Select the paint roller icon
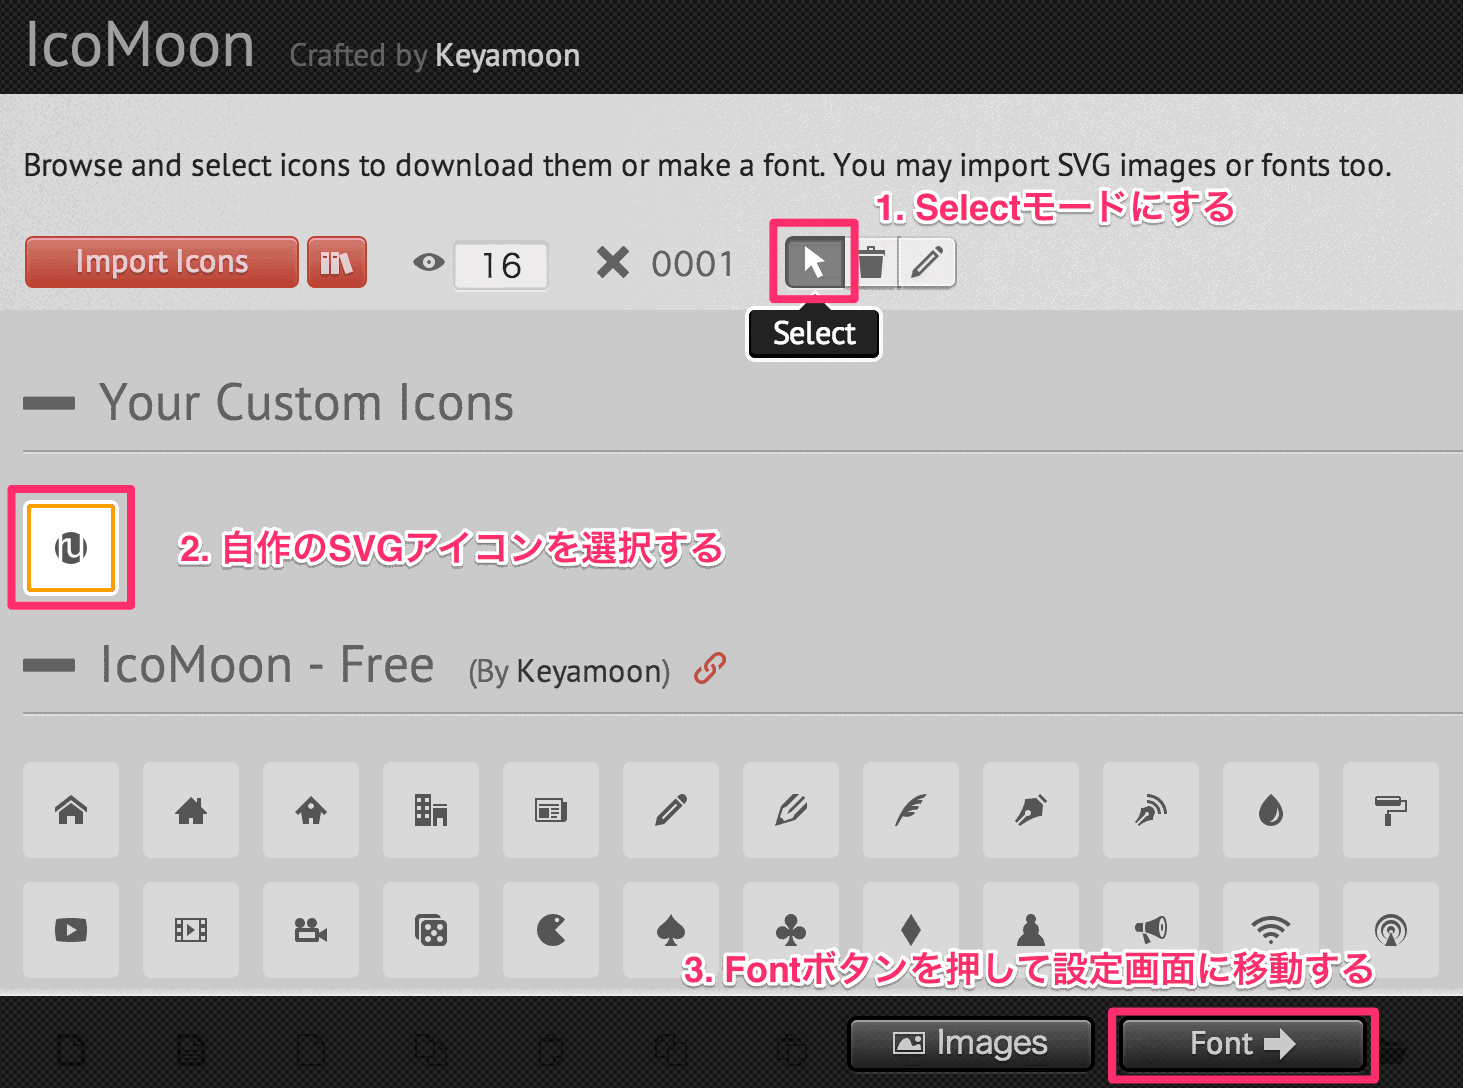 click(1391, 810)
